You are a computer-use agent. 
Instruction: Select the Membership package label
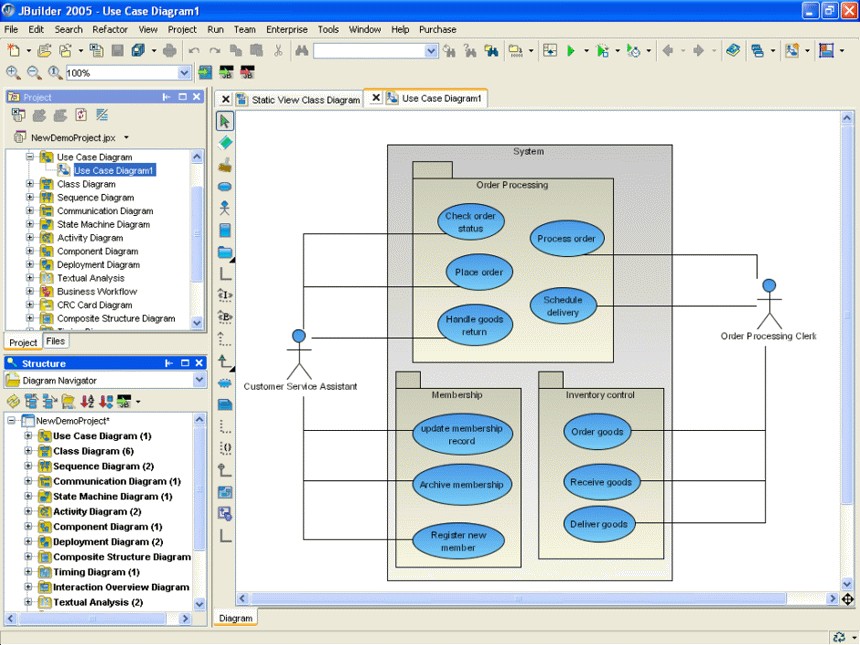(457, 395)
